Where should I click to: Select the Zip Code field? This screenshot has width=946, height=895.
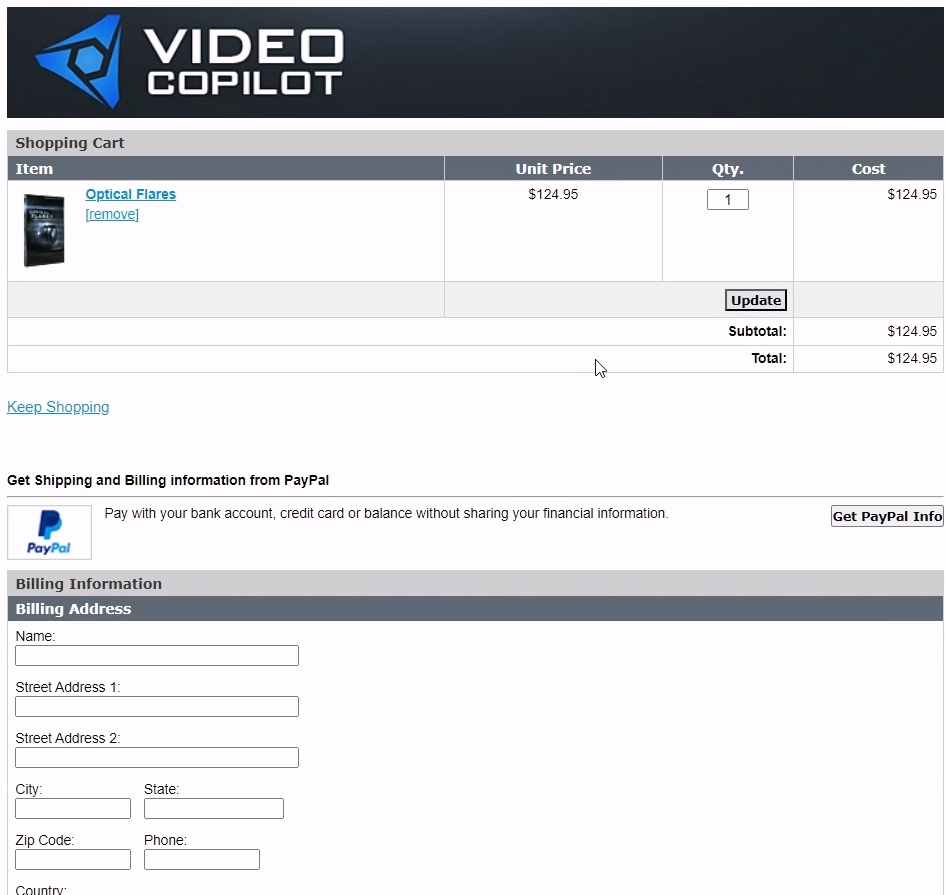coord(73,859)
